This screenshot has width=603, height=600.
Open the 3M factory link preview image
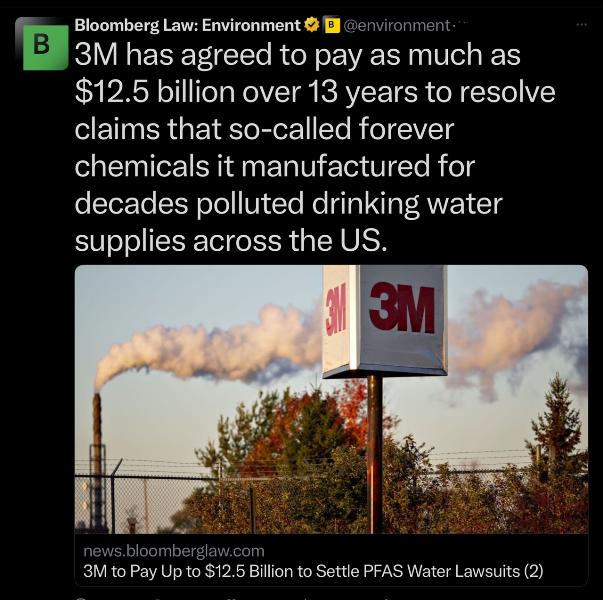[331, 399]
